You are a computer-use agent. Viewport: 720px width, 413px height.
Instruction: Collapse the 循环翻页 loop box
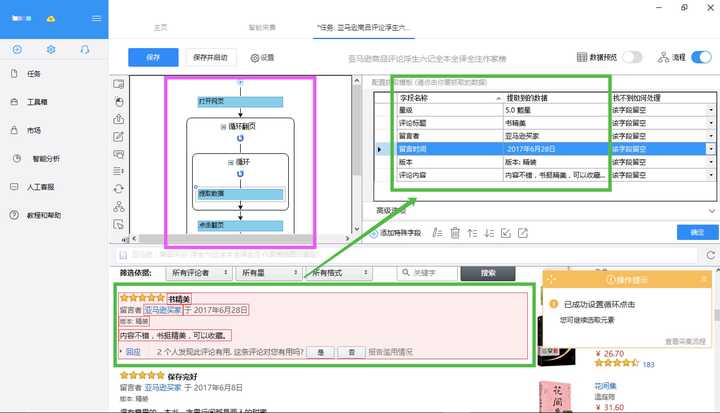(223, 126)
